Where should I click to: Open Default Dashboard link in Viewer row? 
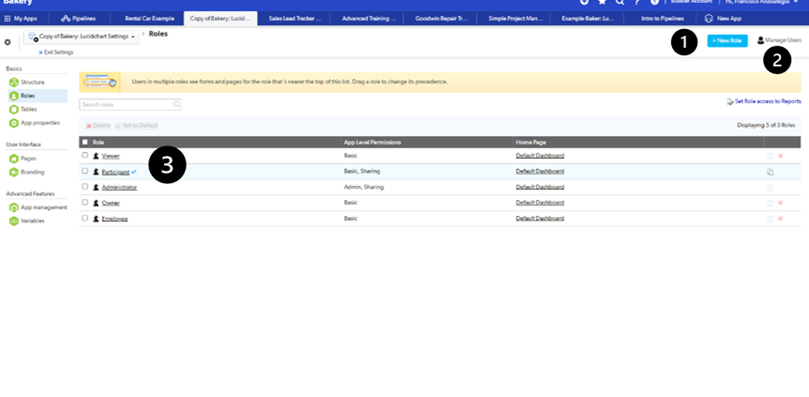pyautogui.click(x=540, y=155)
